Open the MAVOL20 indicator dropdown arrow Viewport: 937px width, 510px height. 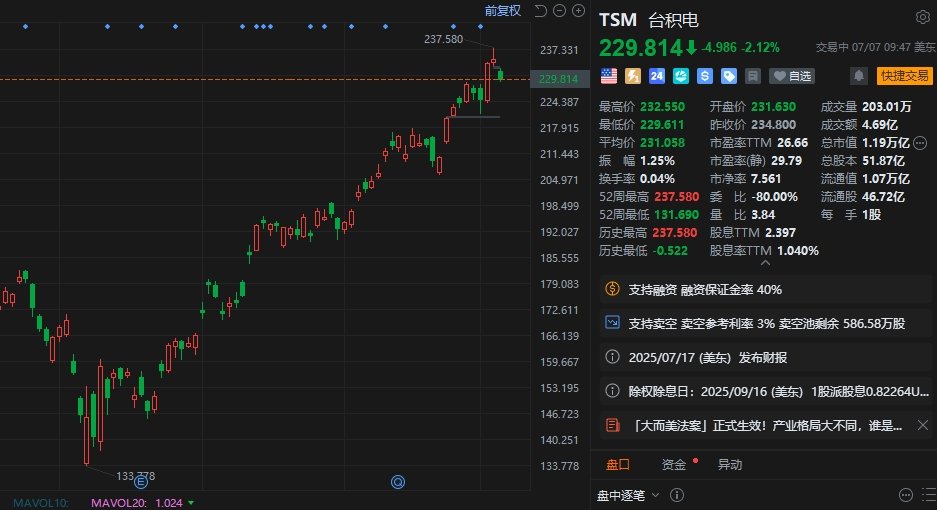[191, 503]
